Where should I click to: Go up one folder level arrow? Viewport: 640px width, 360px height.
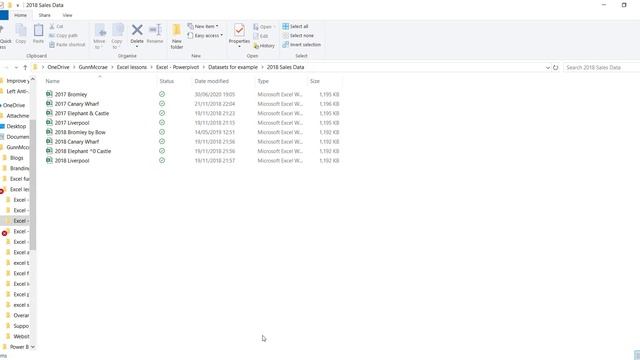pyautogui.click(x=25, y=67)
